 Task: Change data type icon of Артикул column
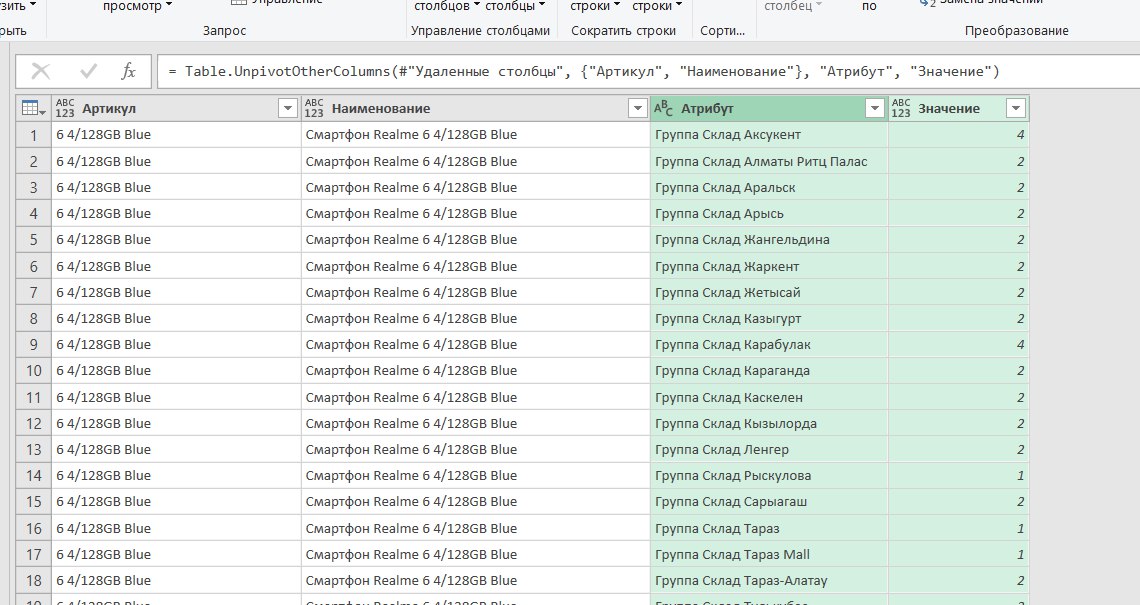(65, 108)
